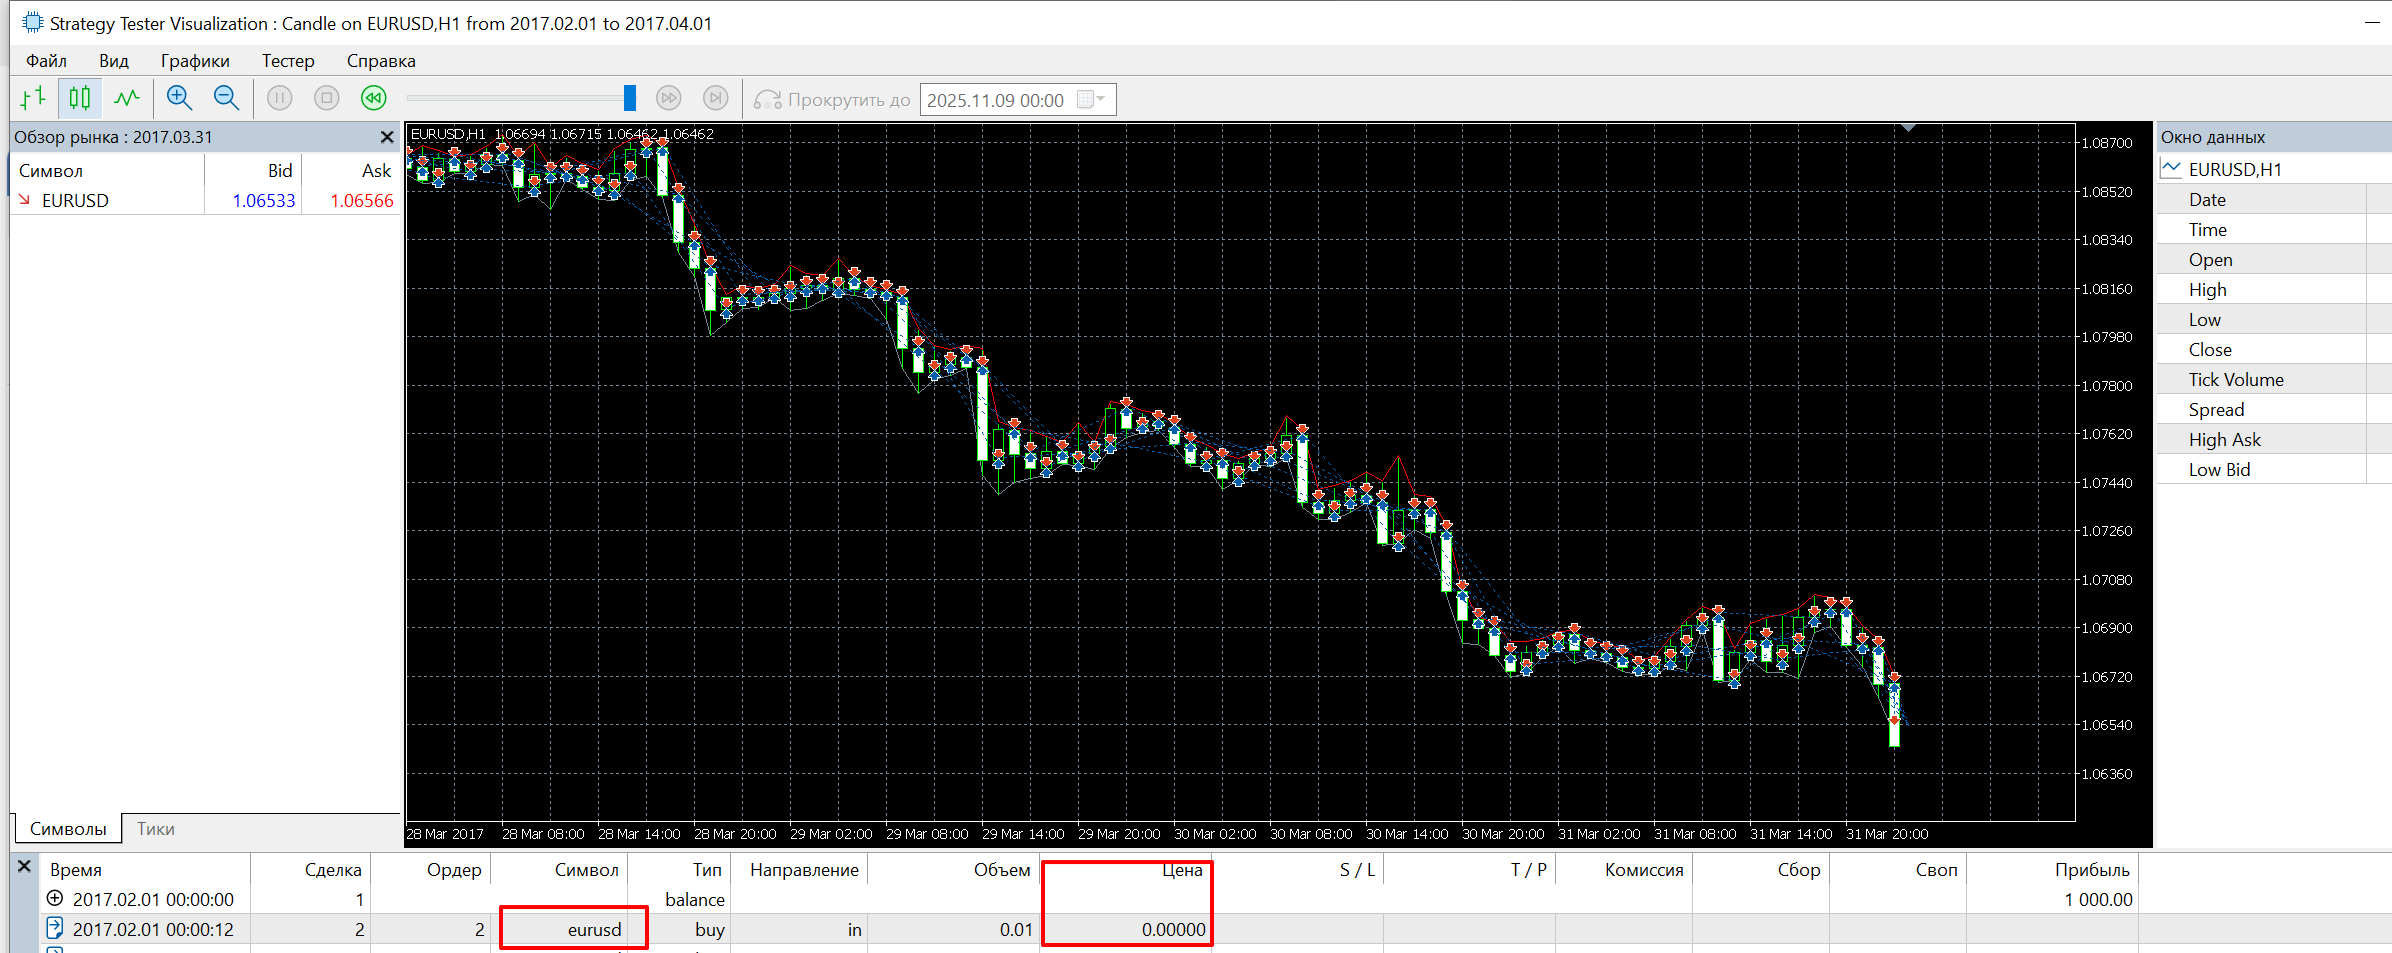Viewport: 2392px width, 953px height.
Task: Switch to the Символы tab
Action: click(x=68, y=829)
